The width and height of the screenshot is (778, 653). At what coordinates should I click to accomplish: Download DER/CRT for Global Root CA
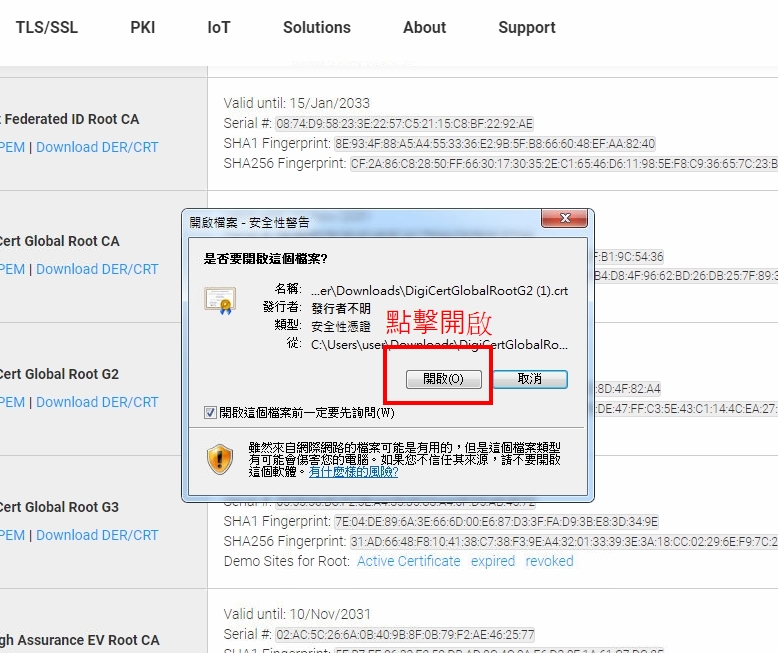click(97, 269)
